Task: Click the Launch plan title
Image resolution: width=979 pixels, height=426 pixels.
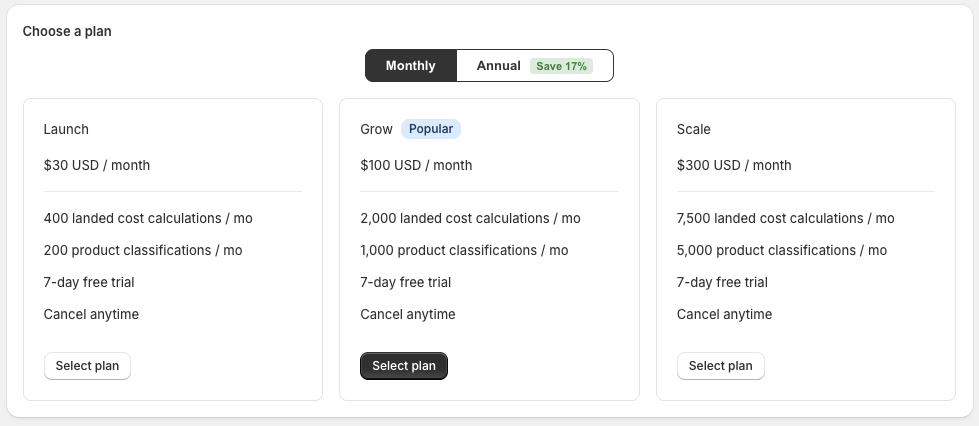Action: (x=66, y=129)
